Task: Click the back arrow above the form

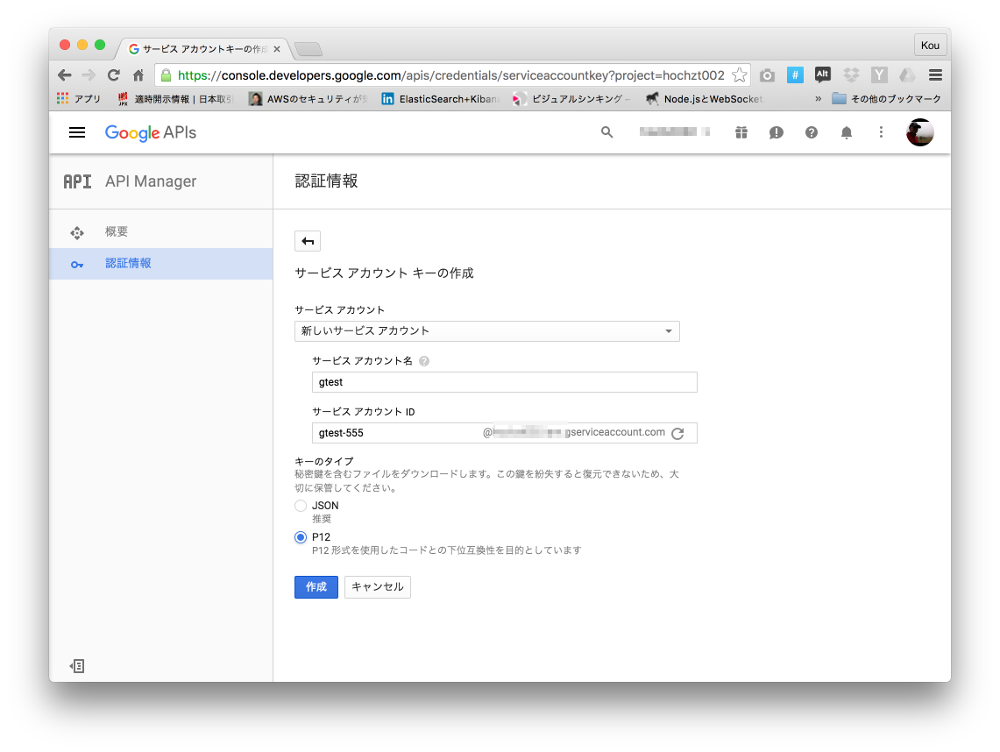Action: tap(307, 241)
